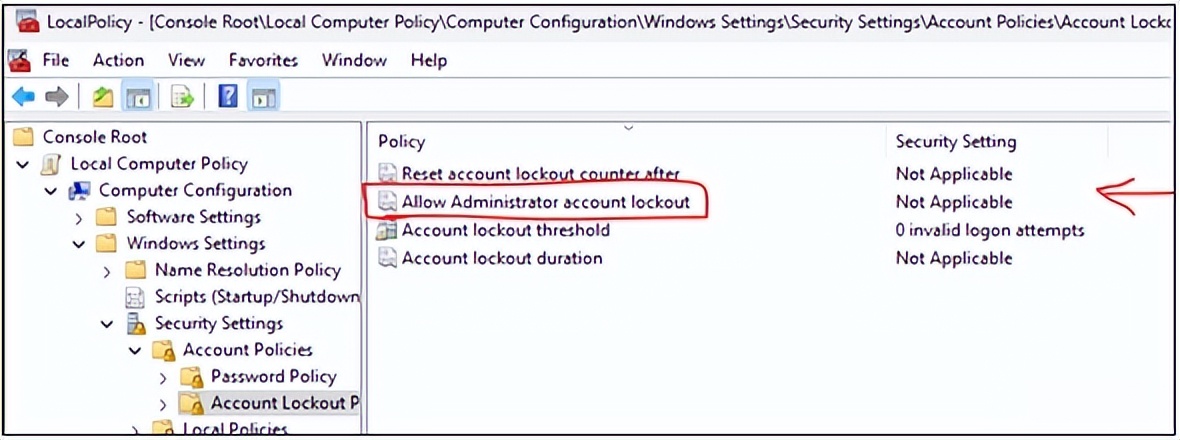Image resolution: width=1180 pixels, height=440 pixels.
Task: Click the Up One Level folder icon
Action: click(102, 96)
